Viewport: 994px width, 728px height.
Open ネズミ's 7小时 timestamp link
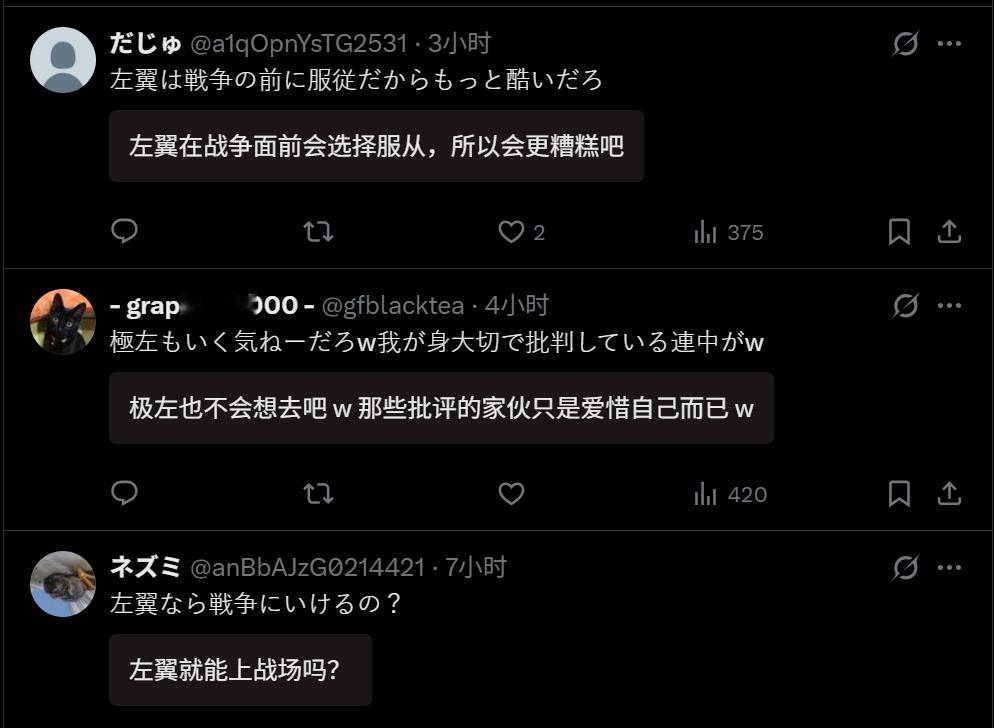pos(475,567)
